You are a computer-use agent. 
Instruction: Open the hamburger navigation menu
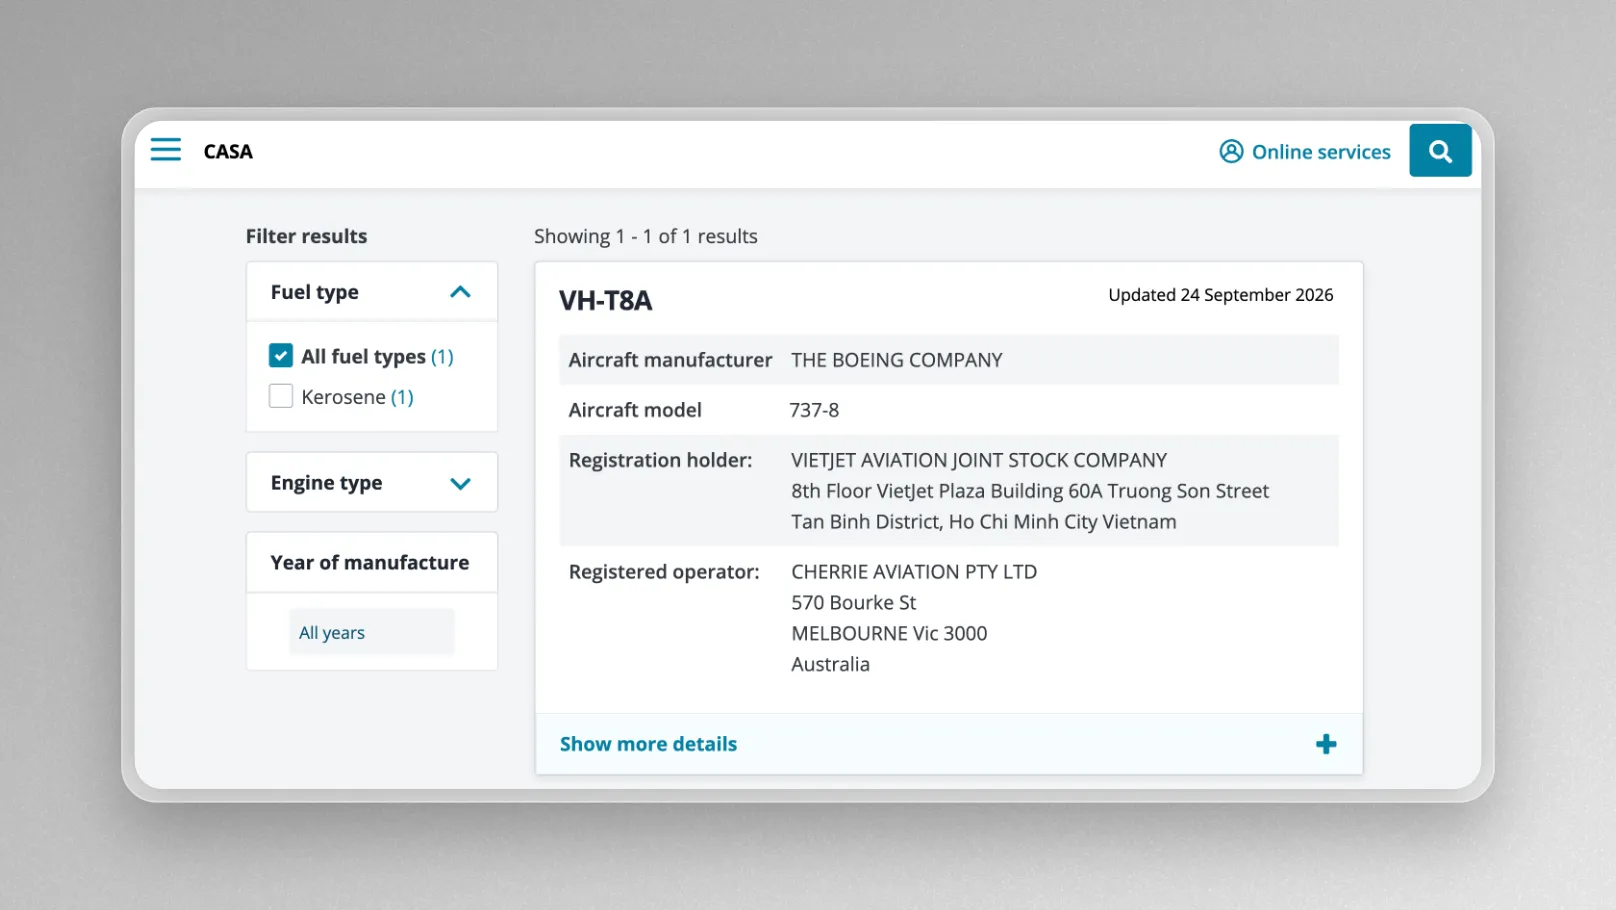point(166,150)
